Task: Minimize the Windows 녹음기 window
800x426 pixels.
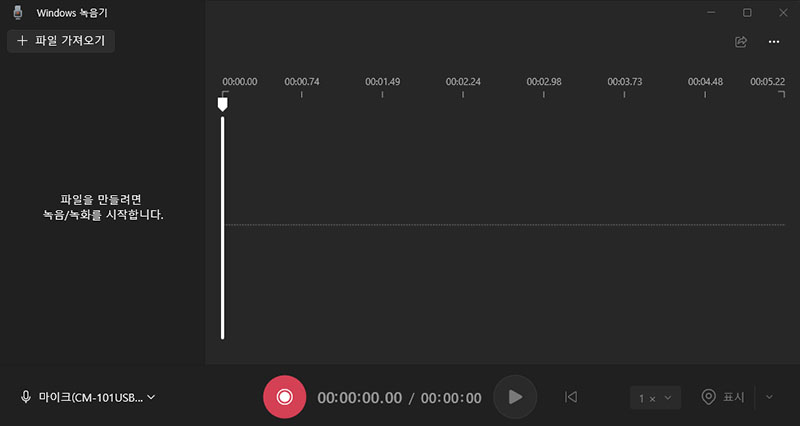Action: (711, 13)
